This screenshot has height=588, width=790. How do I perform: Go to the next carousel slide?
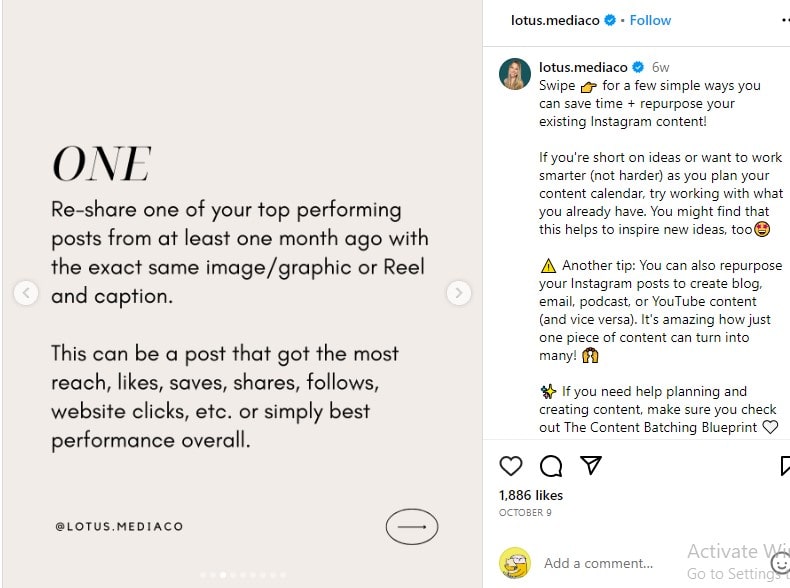458,293
